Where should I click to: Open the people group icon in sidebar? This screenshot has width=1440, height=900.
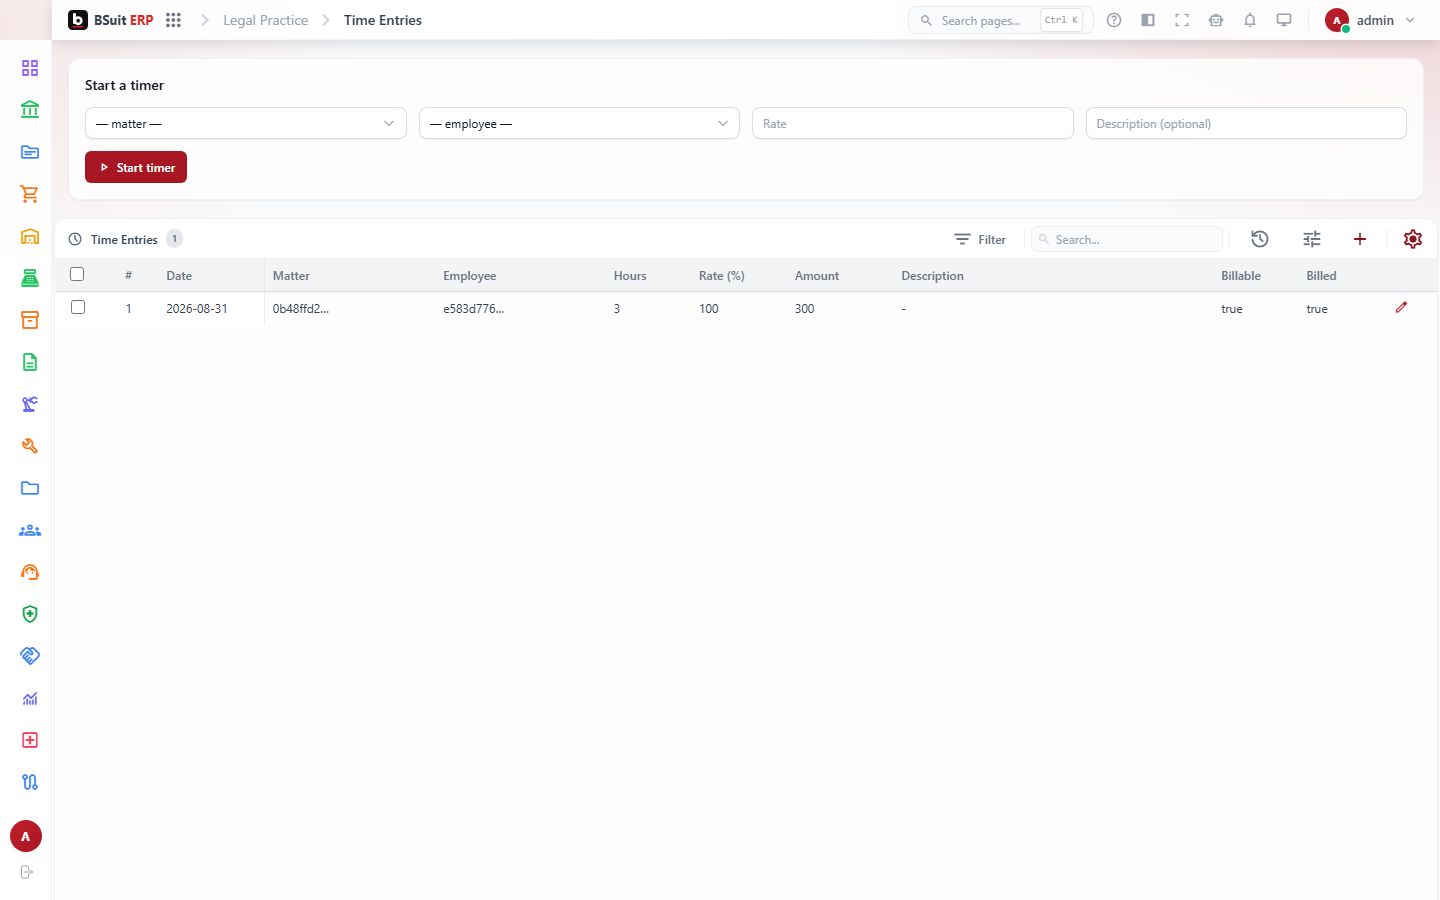[x=30, y=530]
